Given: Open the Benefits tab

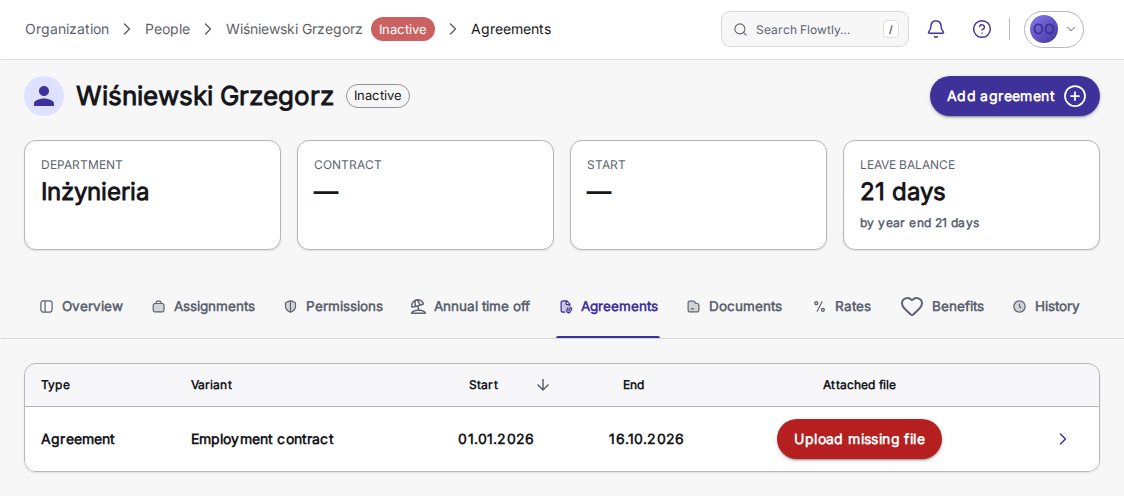Looking at the screenshot, I should click(x=943, y=307).
